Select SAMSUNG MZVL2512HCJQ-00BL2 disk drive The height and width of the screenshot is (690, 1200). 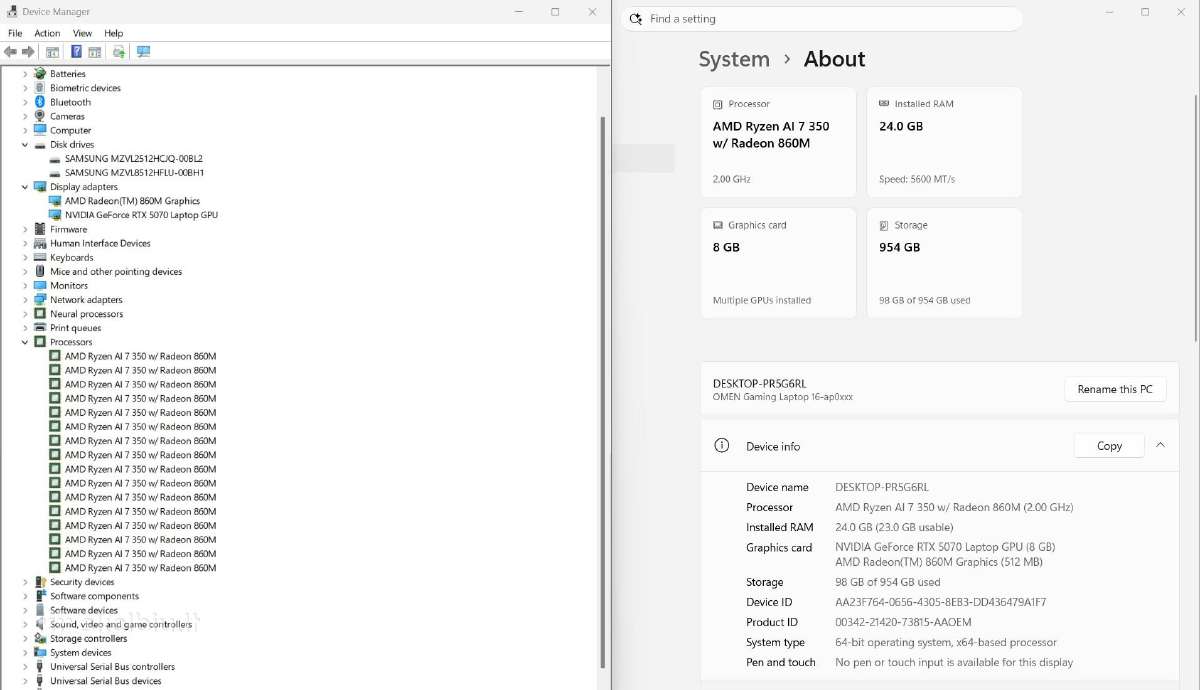point(134,159)
